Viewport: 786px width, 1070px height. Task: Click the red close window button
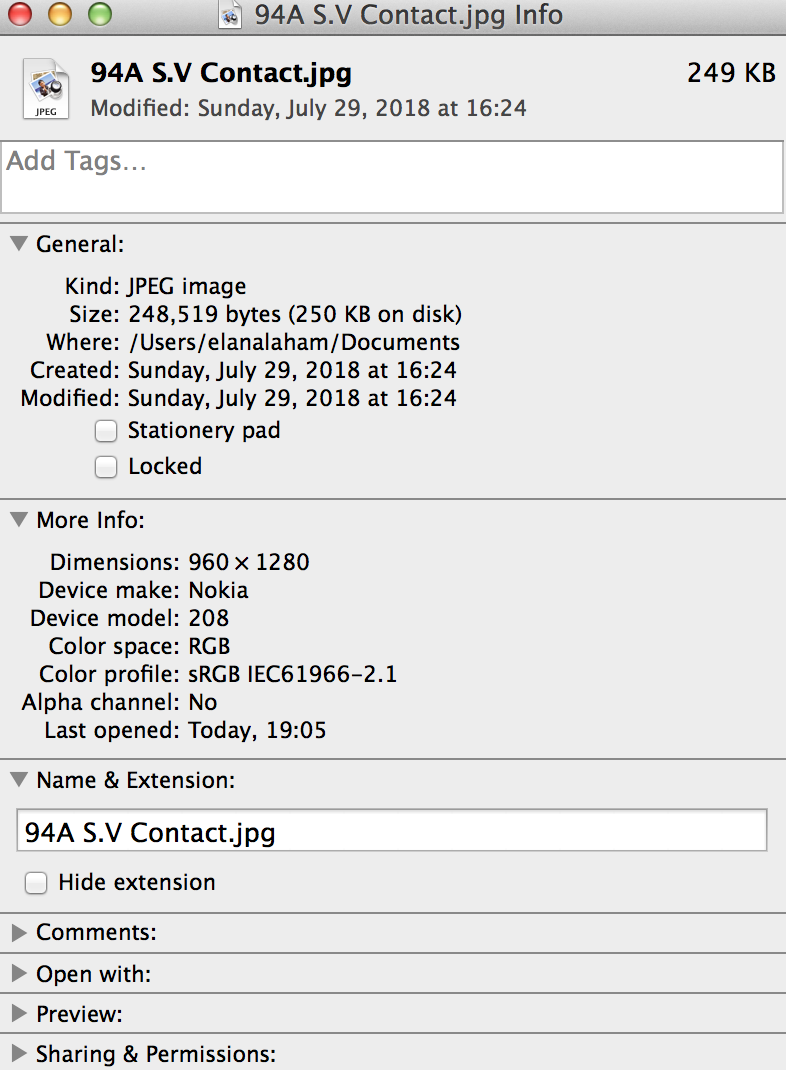(20, 14)
